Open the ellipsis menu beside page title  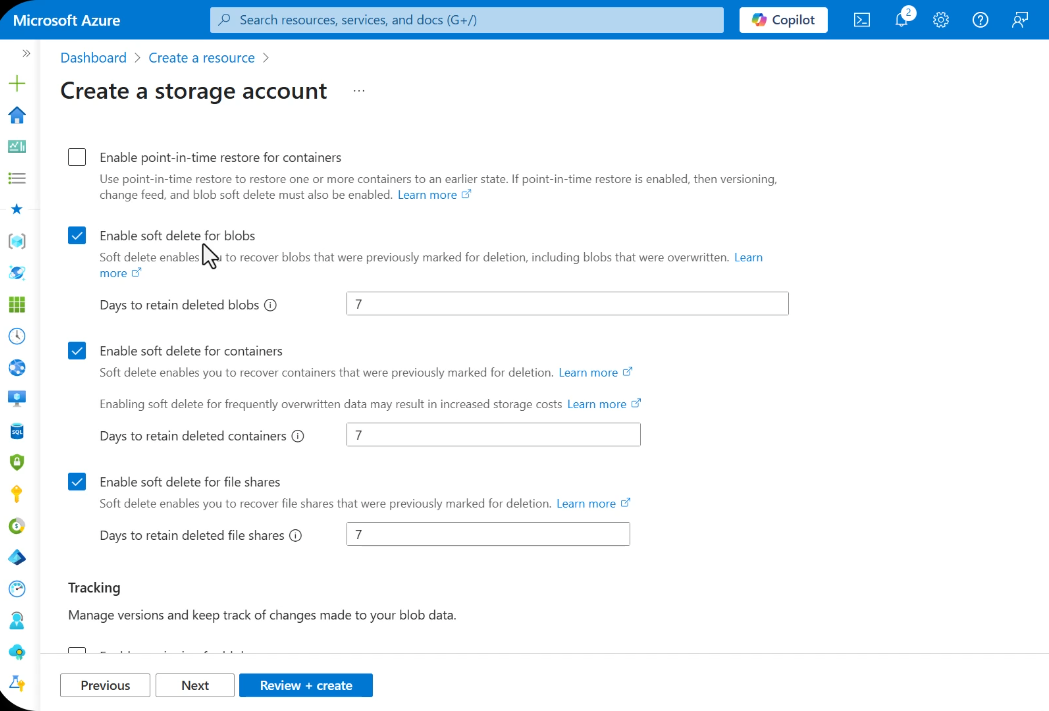358,90
